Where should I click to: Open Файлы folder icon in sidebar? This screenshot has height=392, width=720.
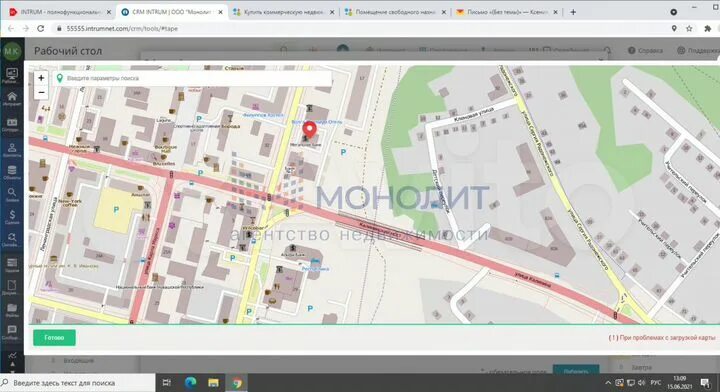[x=12, y=309]
